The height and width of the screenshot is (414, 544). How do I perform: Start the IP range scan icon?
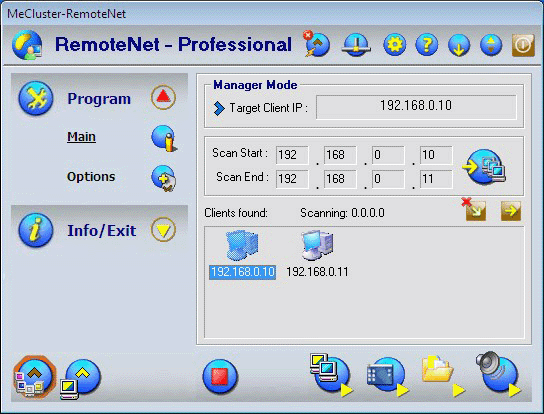pos(484,166)
